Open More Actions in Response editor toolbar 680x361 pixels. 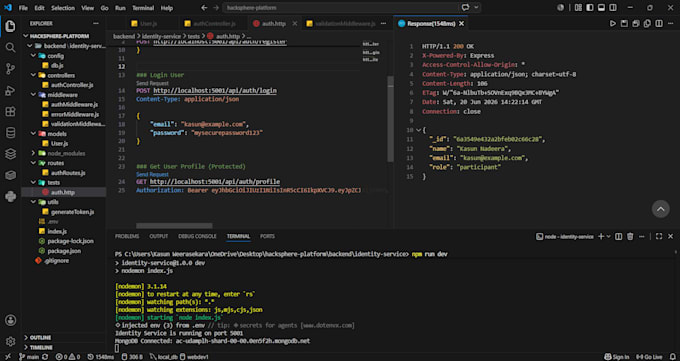pyautogui.click(x=670, y=23)
